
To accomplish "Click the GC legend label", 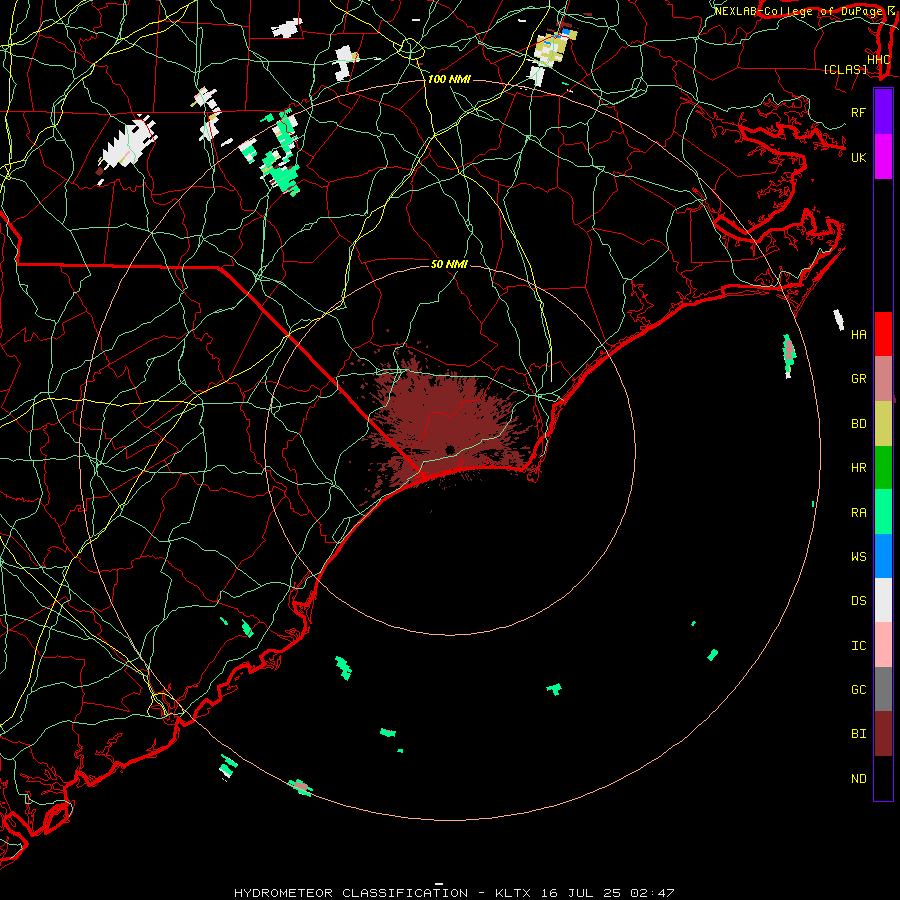I will [x=859, y=690].
